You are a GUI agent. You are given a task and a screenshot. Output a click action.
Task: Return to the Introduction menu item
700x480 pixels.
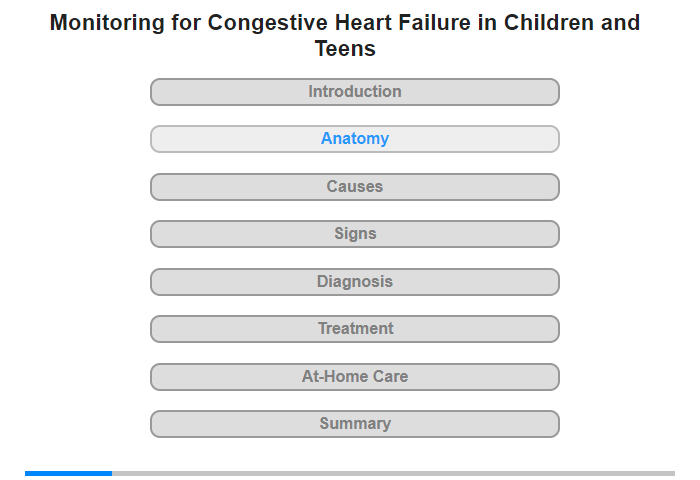(354, 92)
